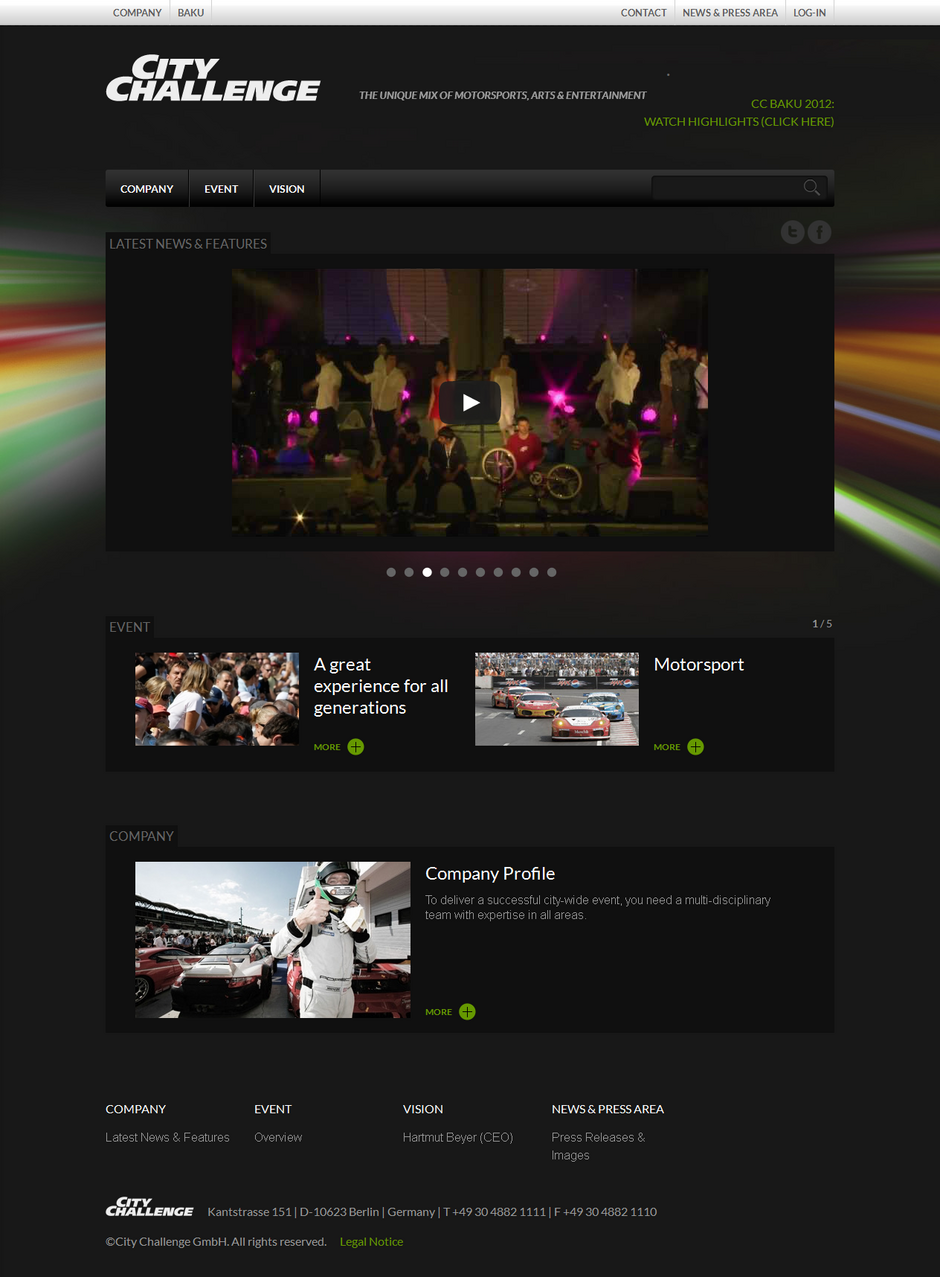Click the search magnifier icon
This screenshot has height=1277, width=940.
tap(812, 188)
